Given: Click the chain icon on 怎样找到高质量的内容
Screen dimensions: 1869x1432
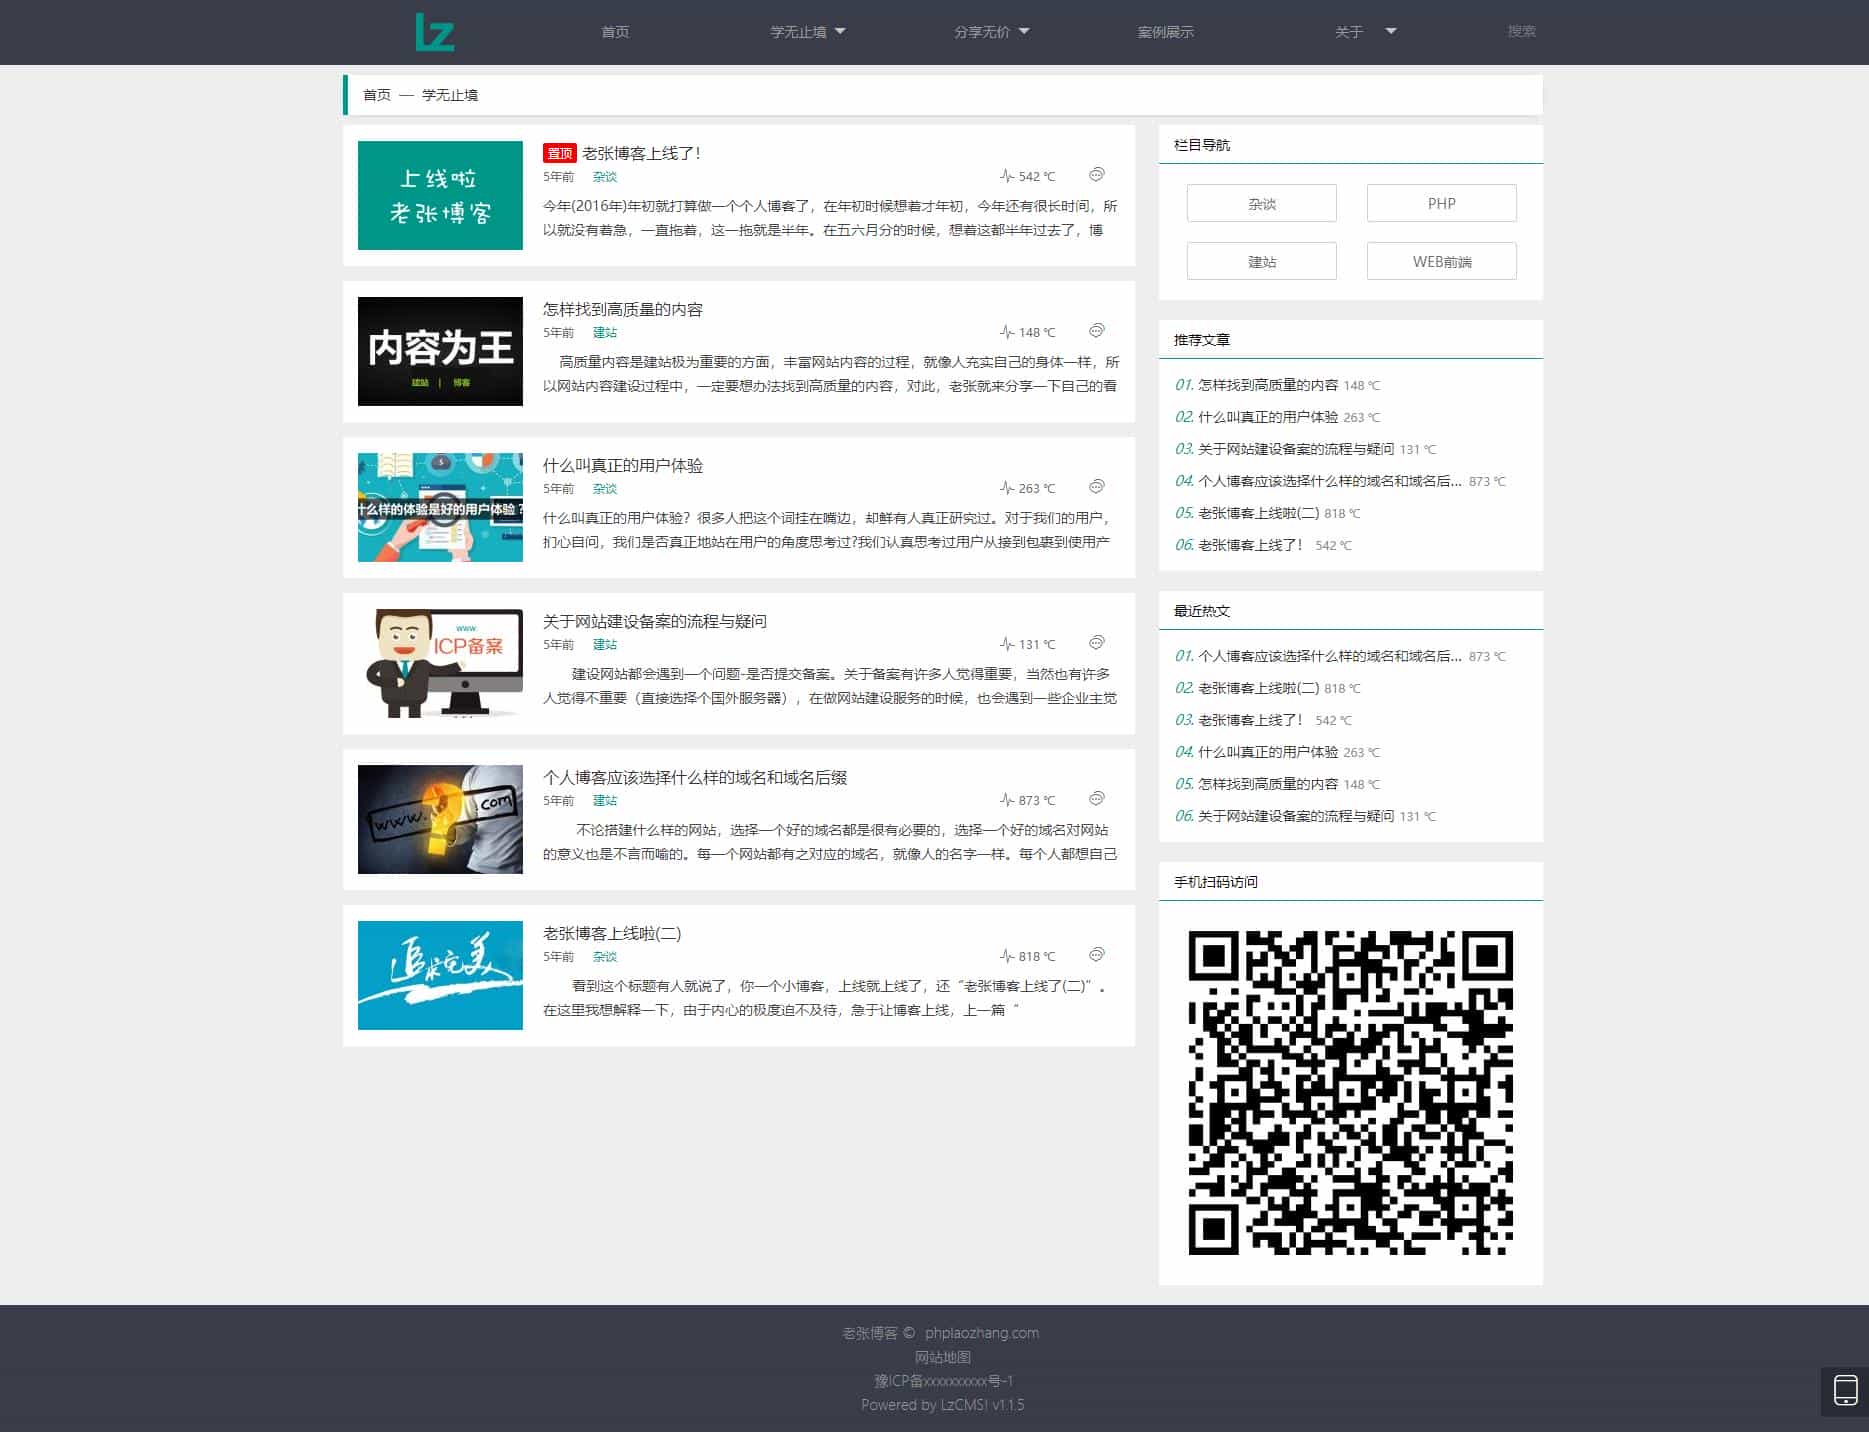Looking at the screenshot, I should click(x=1097, y=331).
